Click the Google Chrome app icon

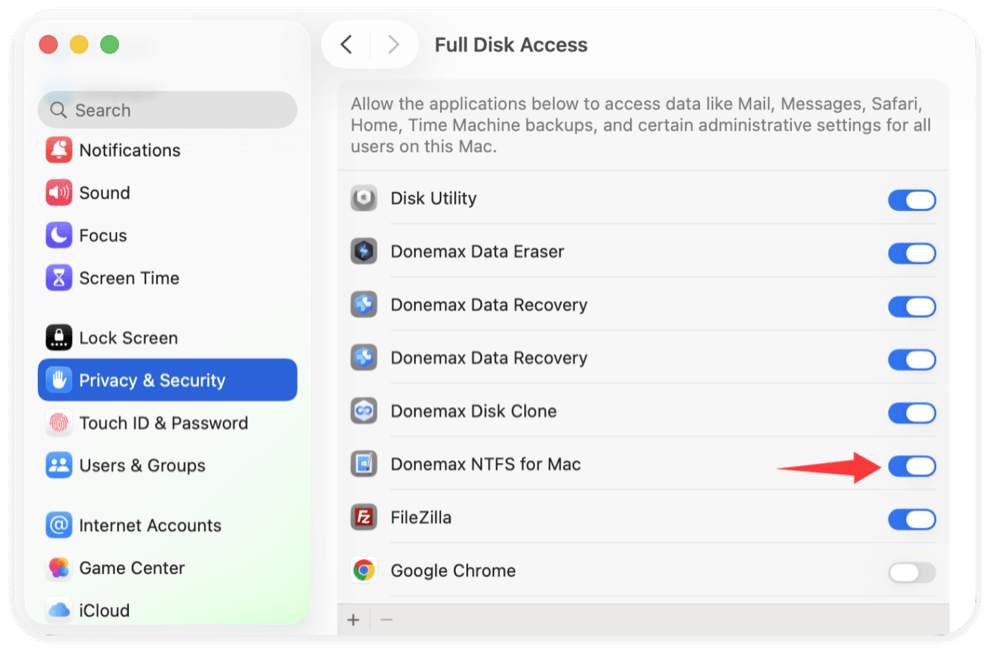pos(363,571)
